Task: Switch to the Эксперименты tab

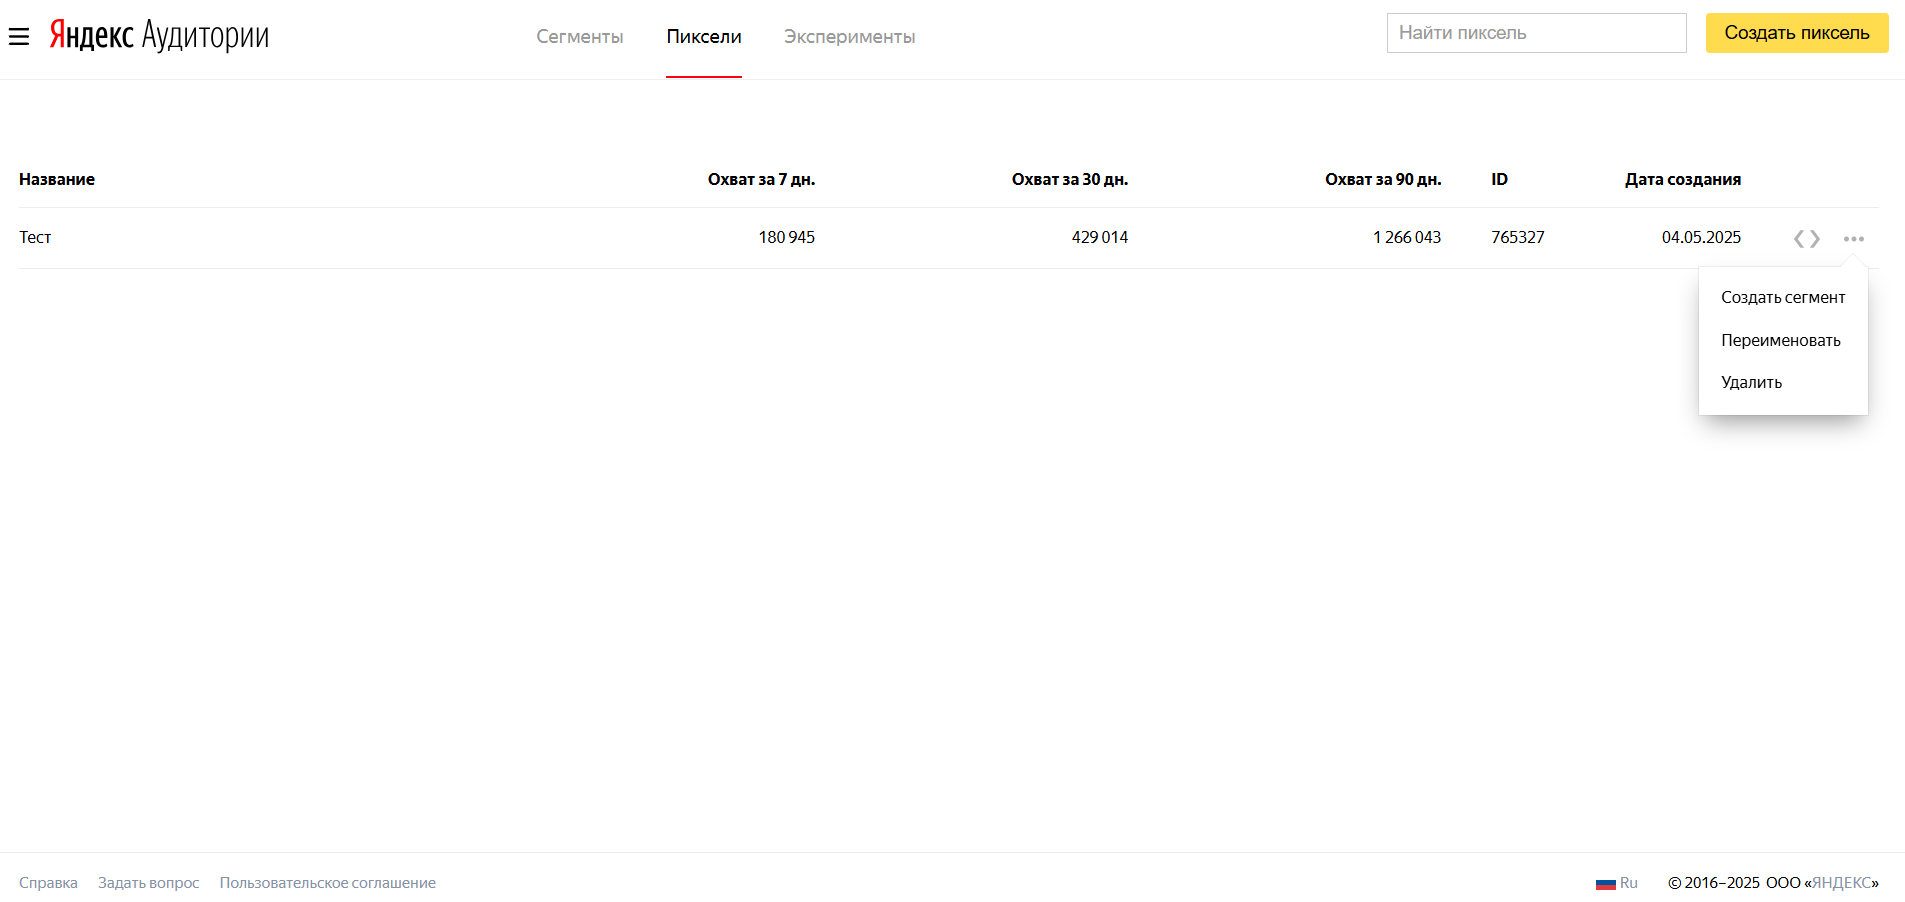Action: [849, 37]
